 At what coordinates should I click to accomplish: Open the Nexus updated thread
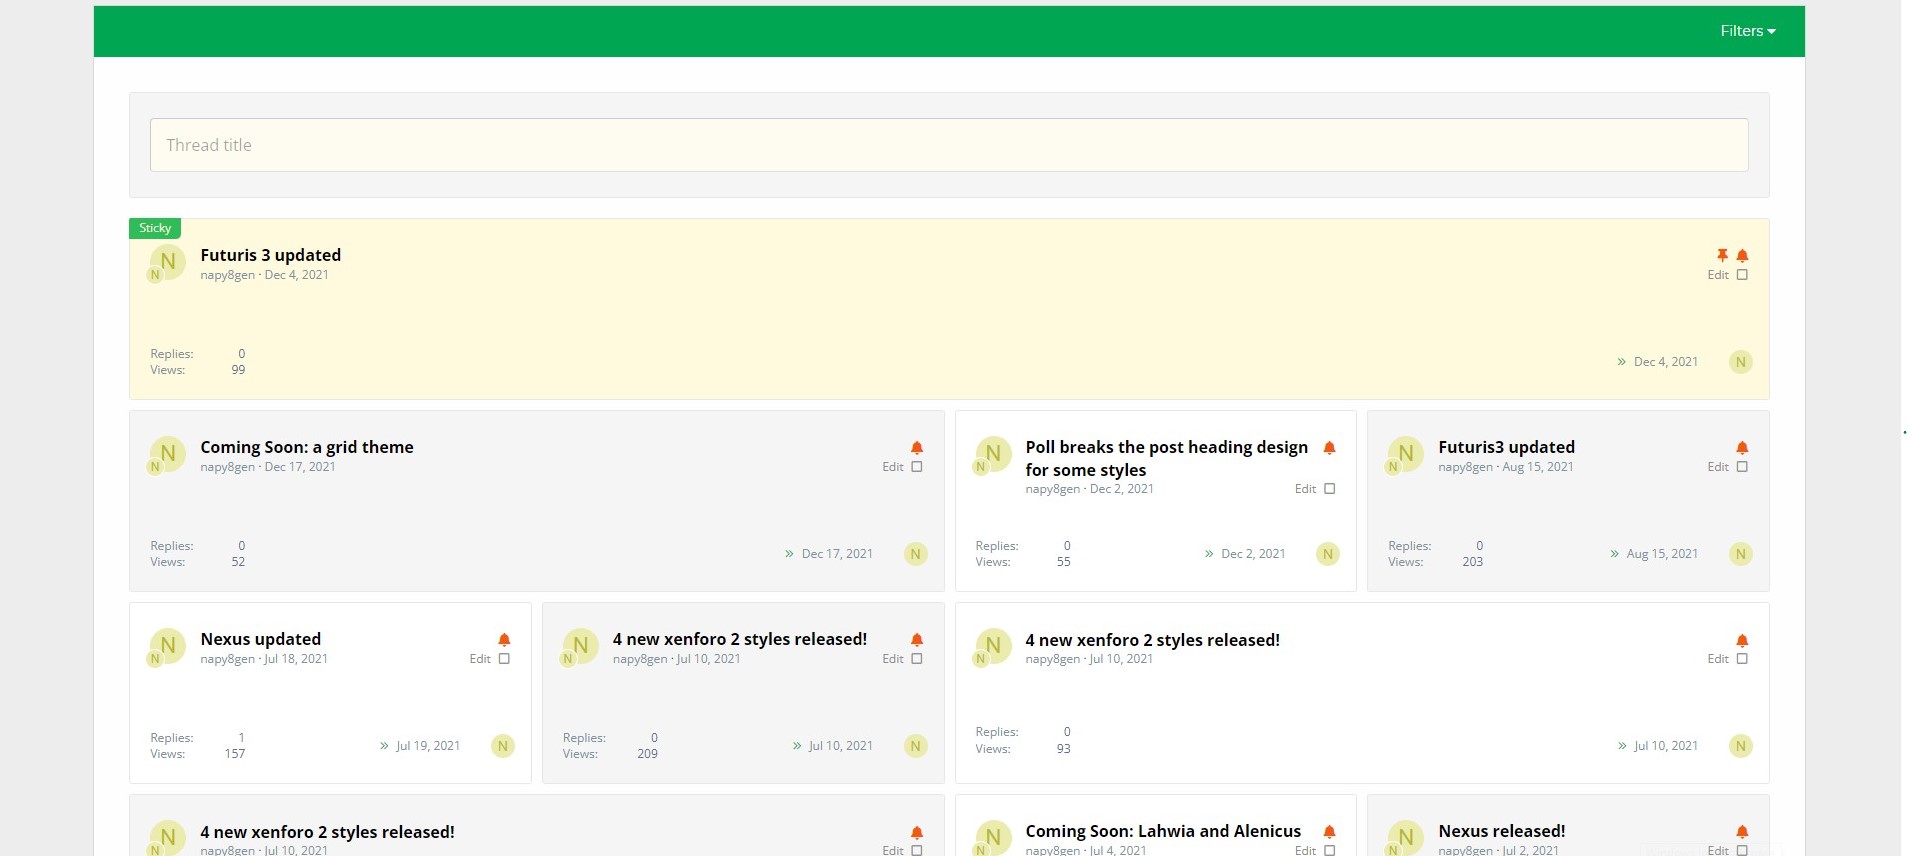tap(260, 639)
